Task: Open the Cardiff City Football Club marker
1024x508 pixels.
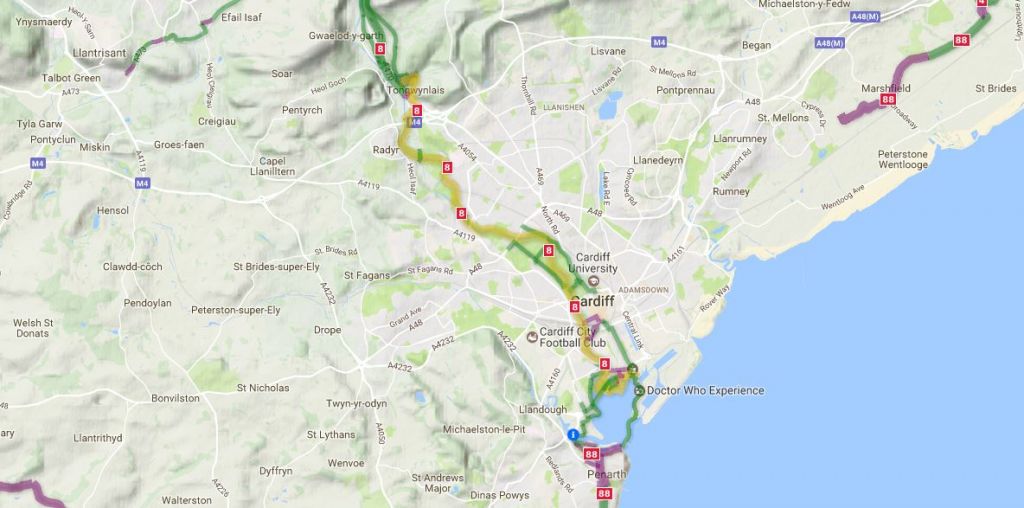Action: (532, 337)
